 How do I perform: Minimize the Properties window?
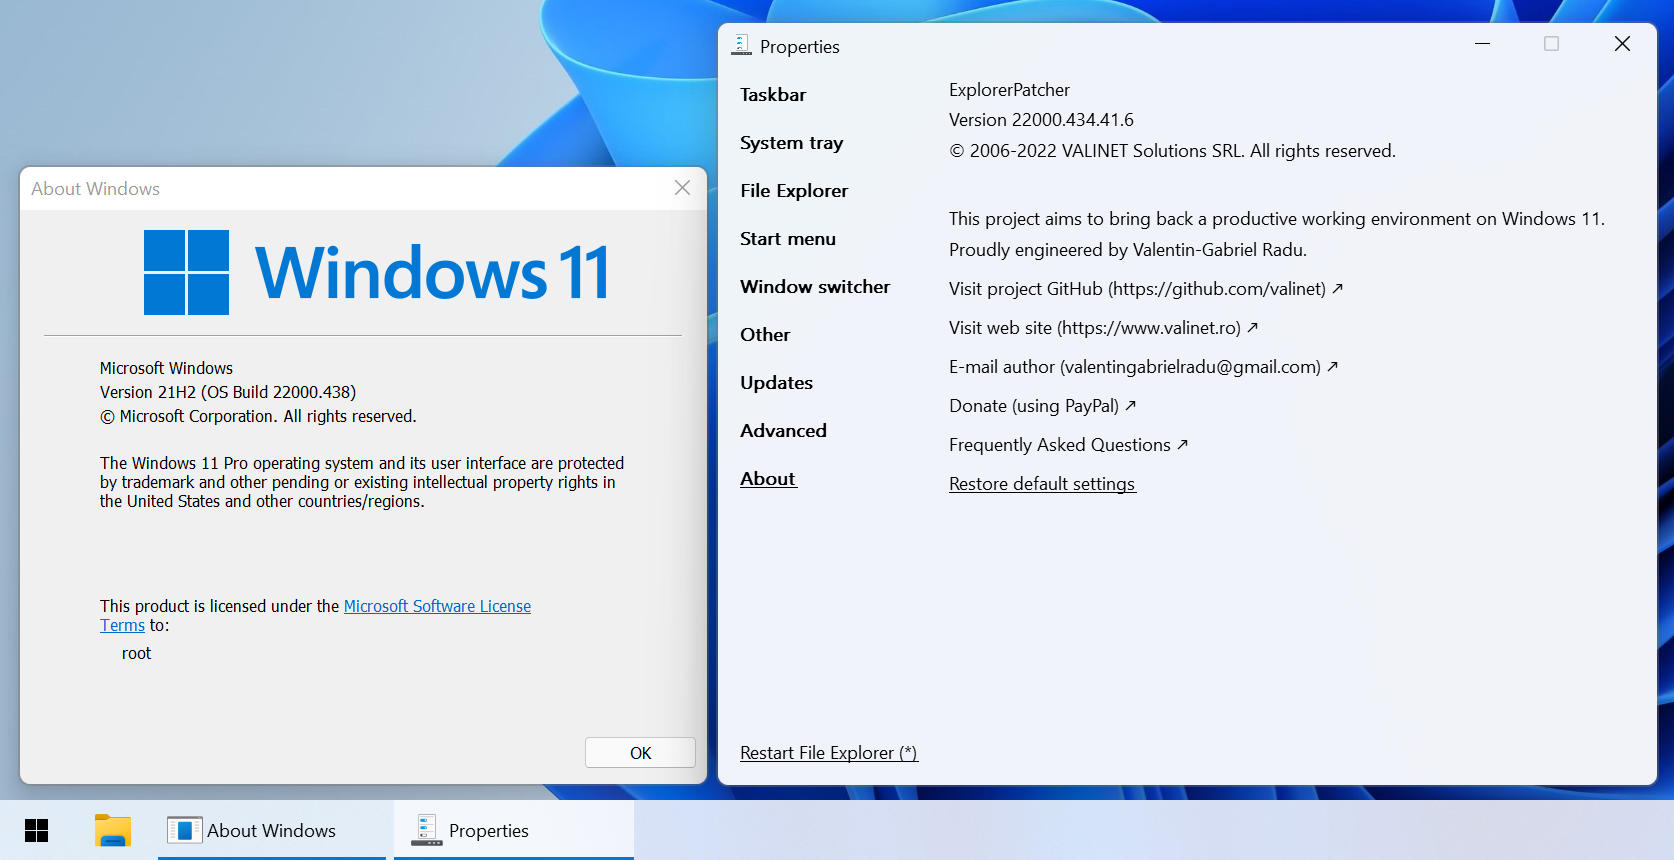(x=1482, y=44)
